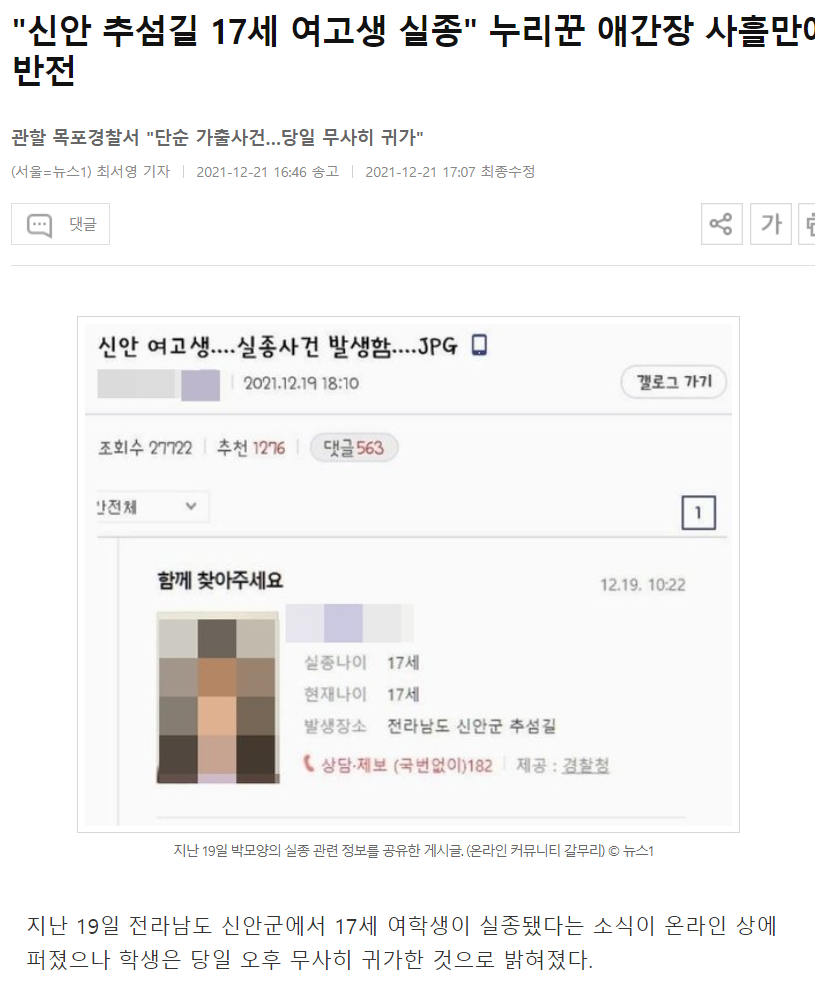Screen dimensions: 815x998
Task: Click page number 1 box
Action: coord(698,512)
